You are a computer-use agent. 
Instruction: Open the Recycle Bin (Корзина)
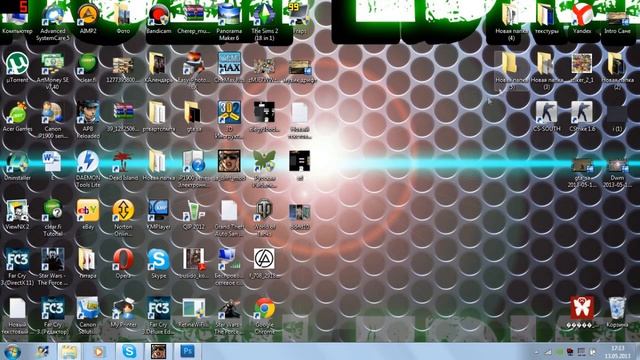617,313
